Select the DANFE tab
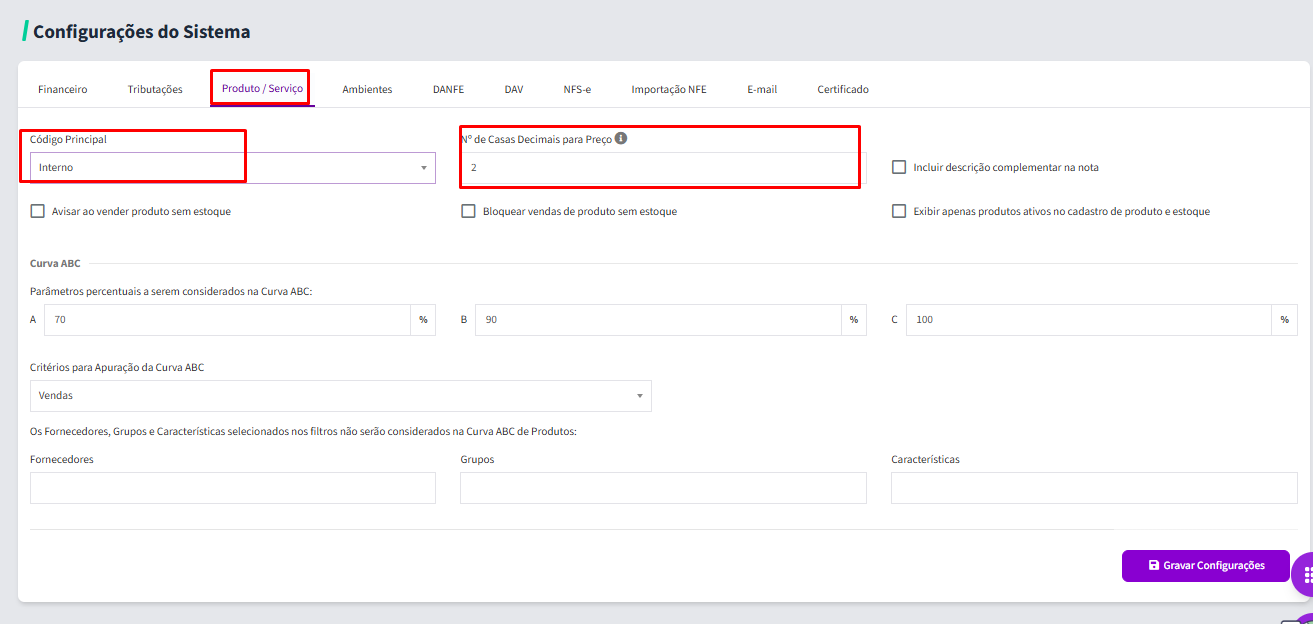 [x=448, y=89]
